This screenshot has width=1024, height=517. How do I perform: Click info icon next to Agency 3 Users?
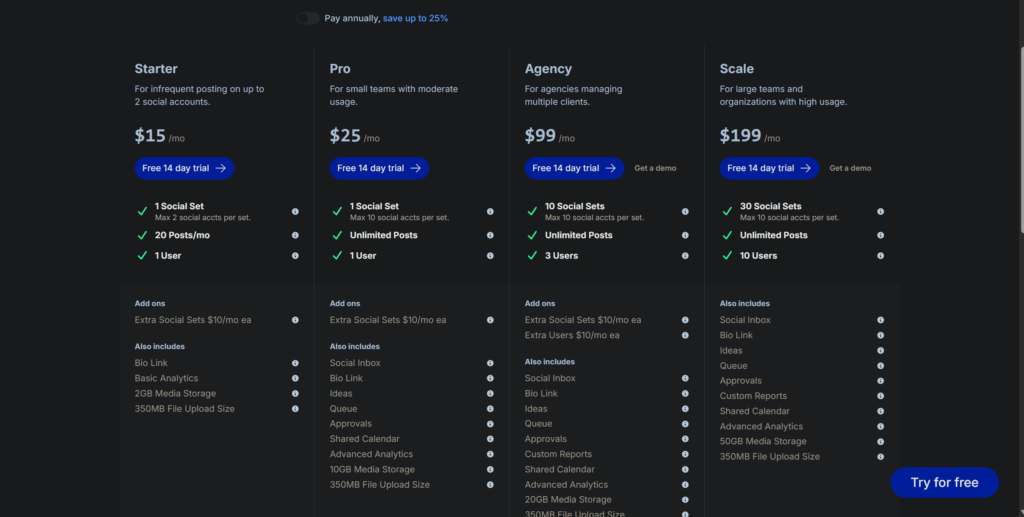coord(685,256)
